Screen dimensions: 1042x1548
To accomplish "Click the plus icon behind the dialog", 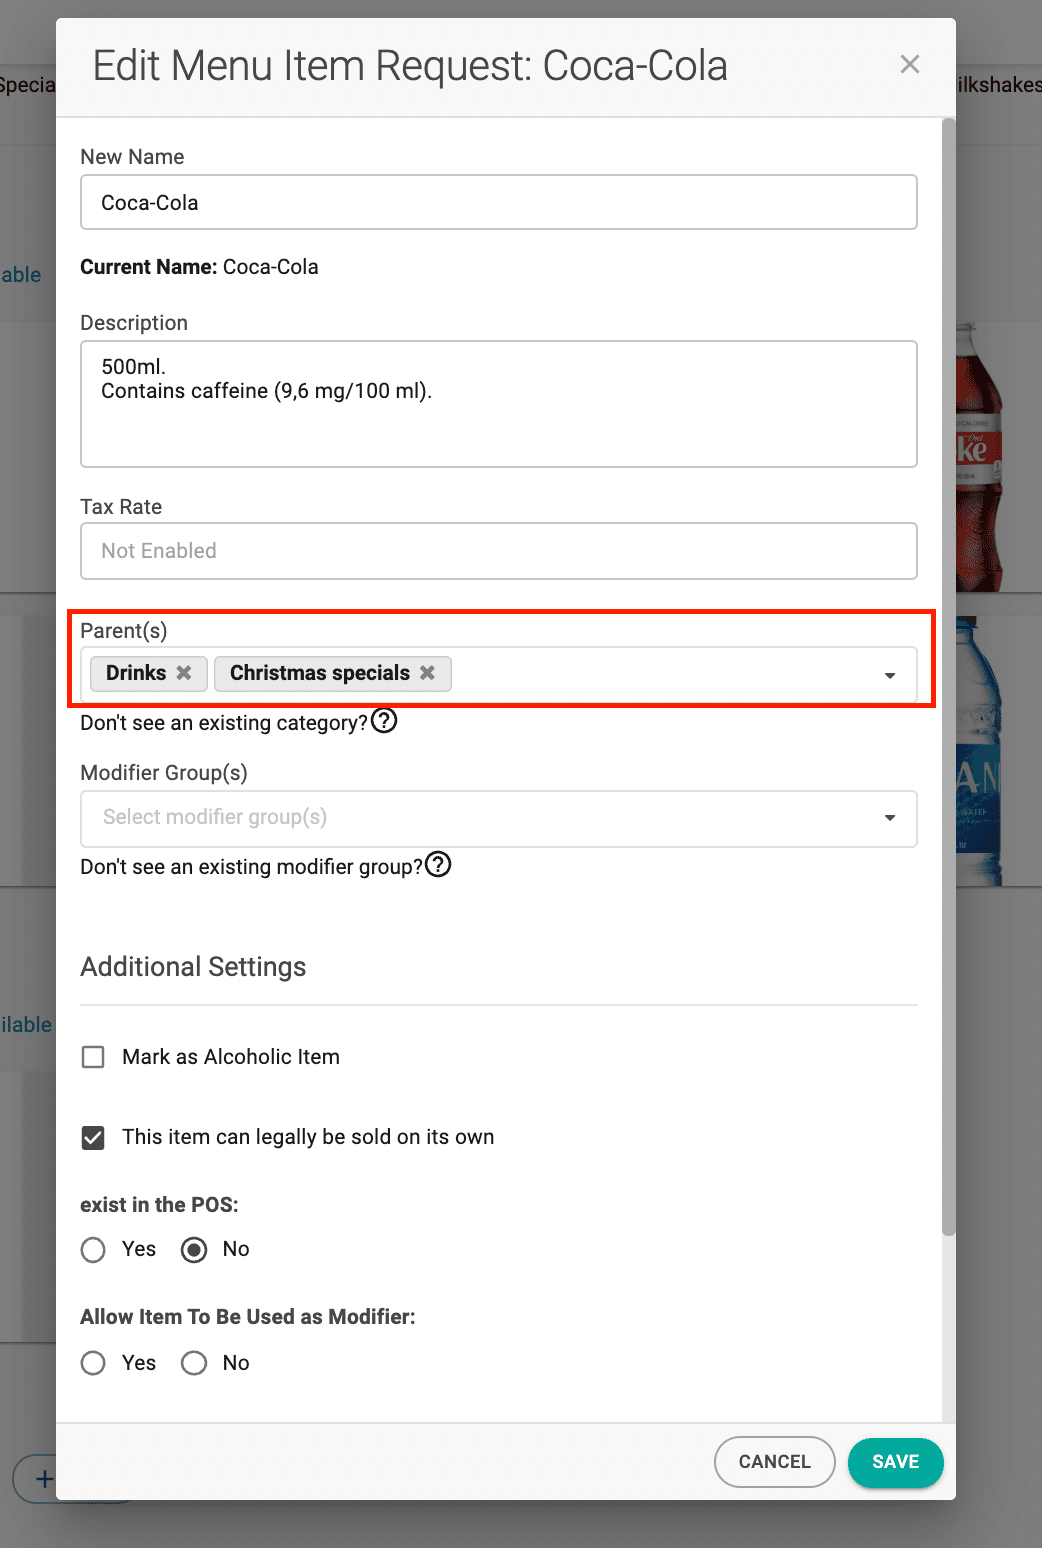I will [x=44, y=1478].
